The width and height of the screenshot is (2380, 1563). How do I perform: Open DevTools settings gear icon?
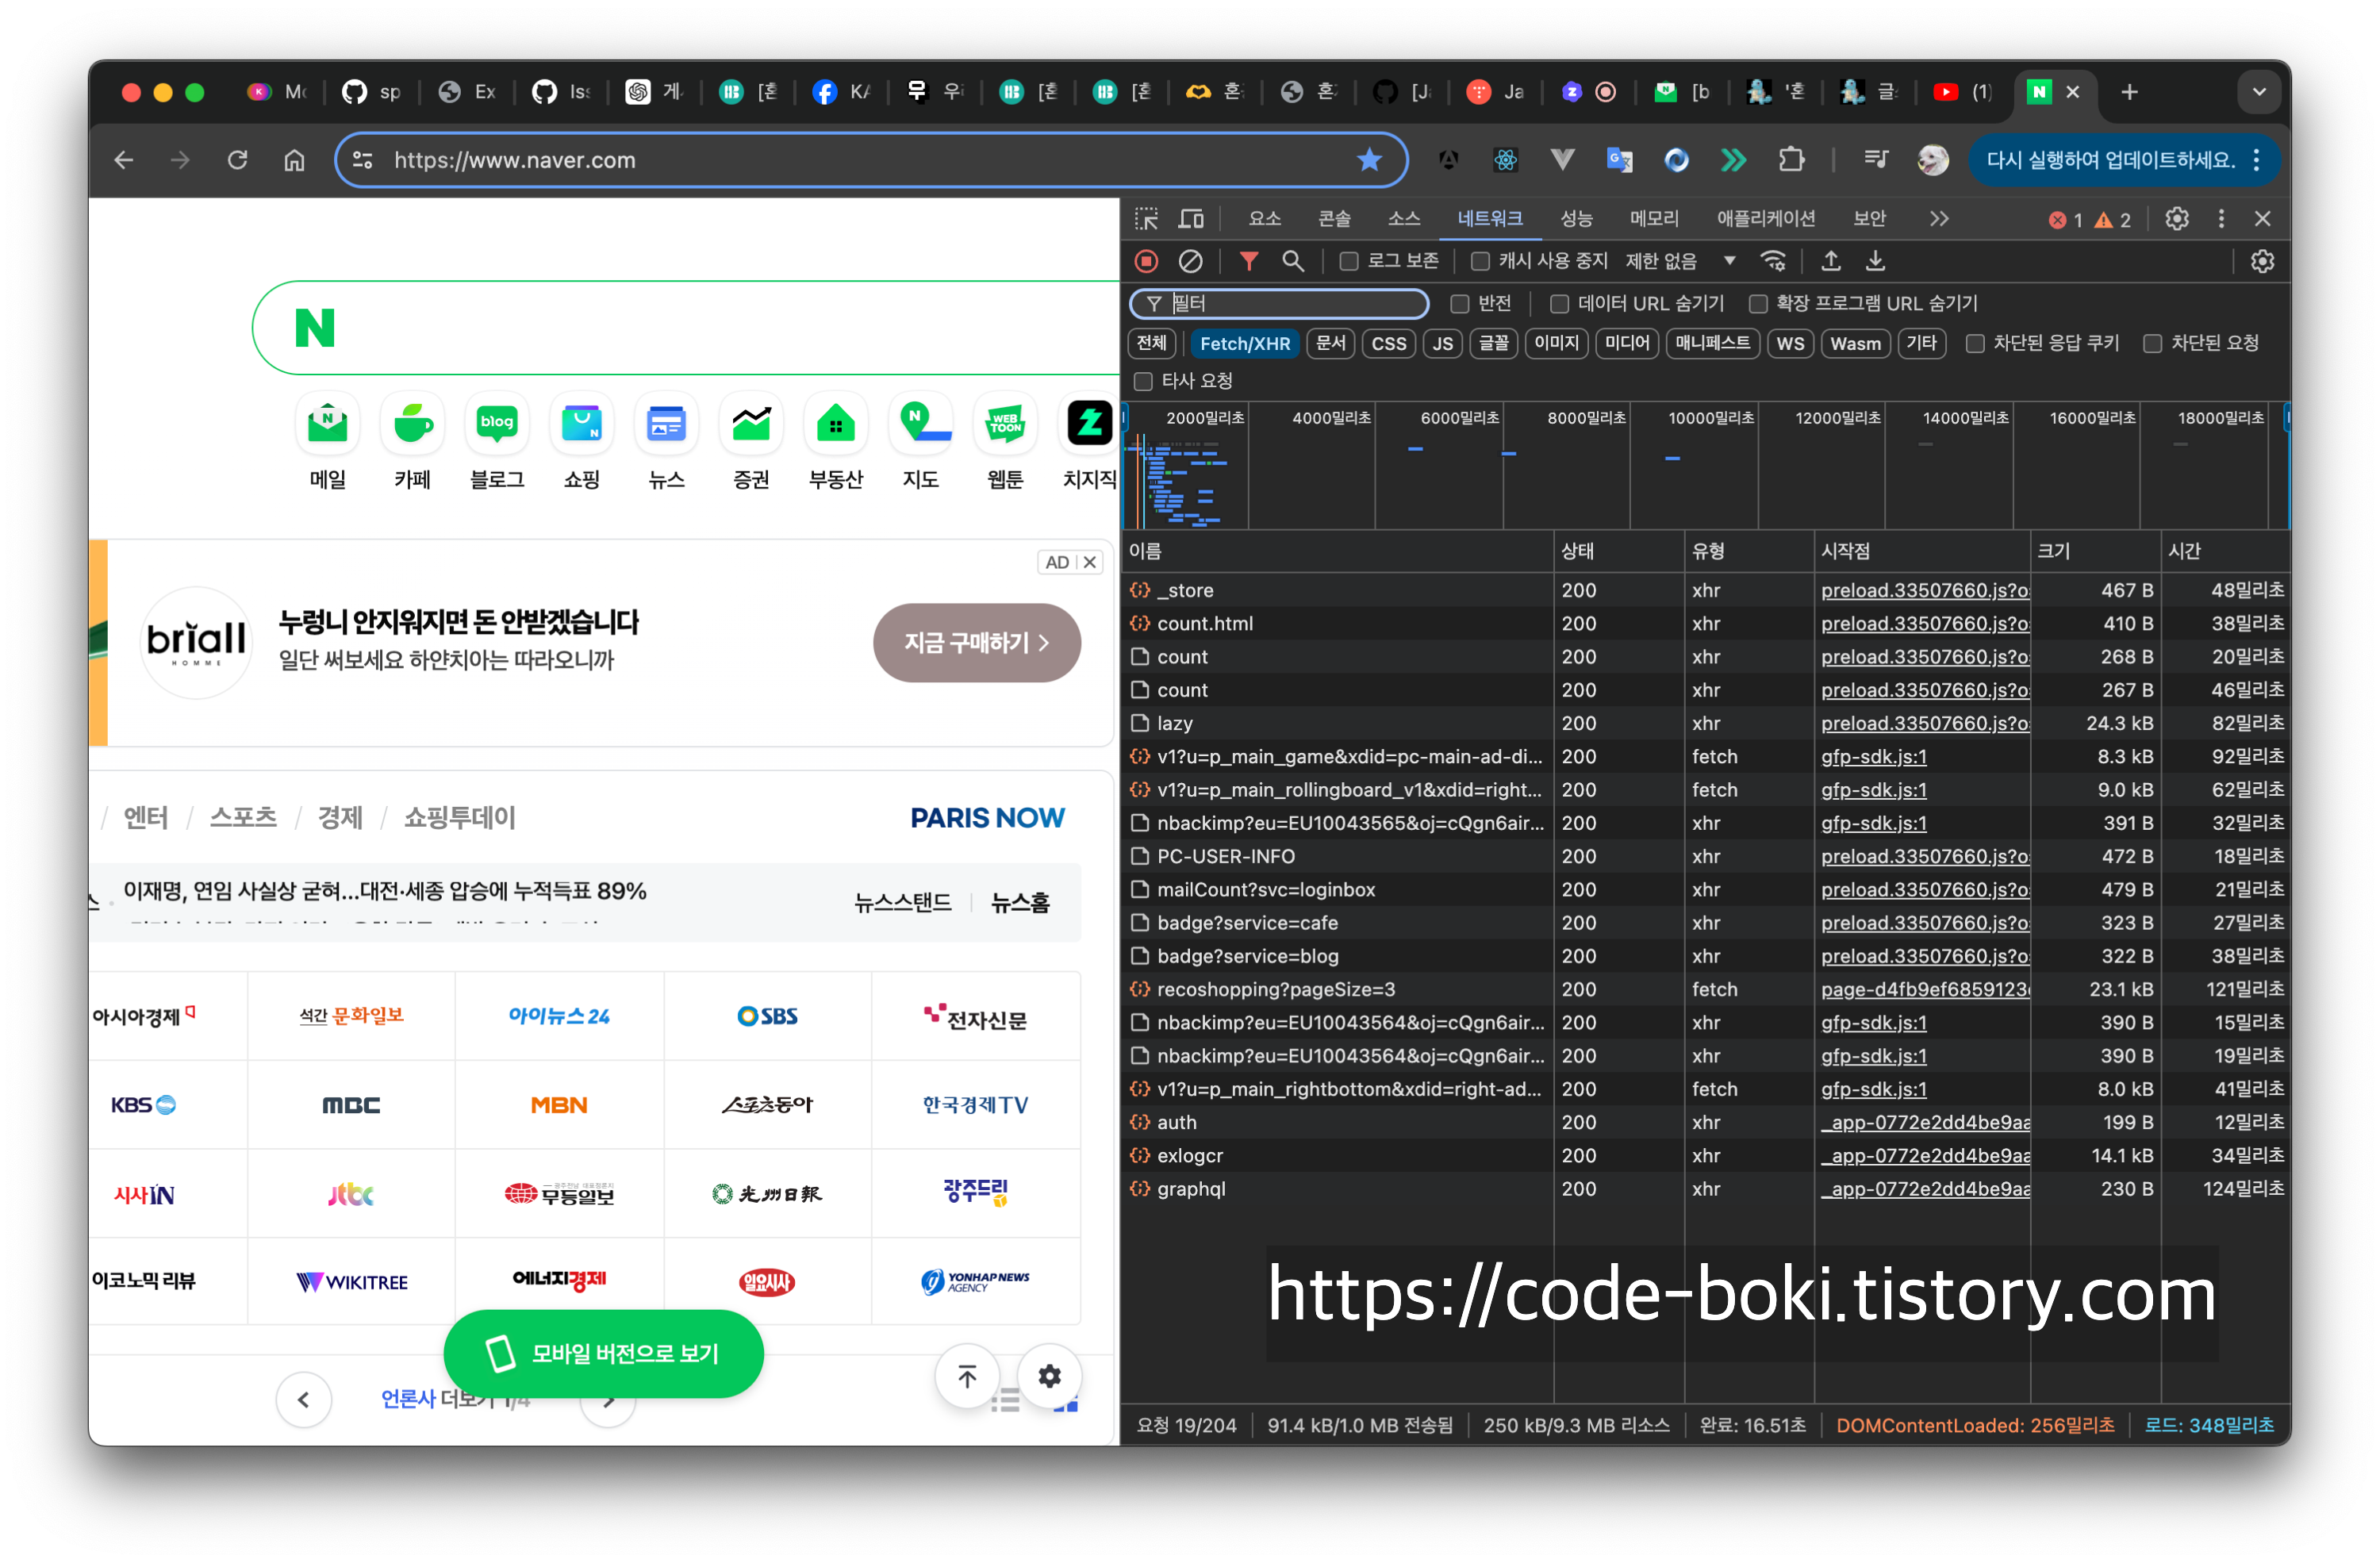(2177, 219)
